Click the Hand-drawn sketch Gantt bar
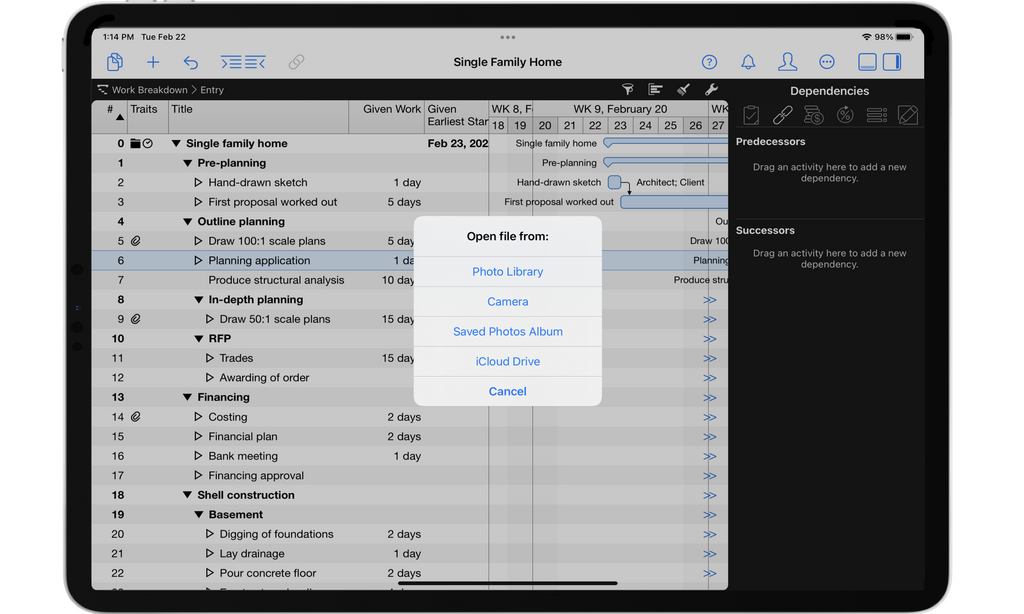The height and width of the screenshot is (614, 1024). (614, 182)
